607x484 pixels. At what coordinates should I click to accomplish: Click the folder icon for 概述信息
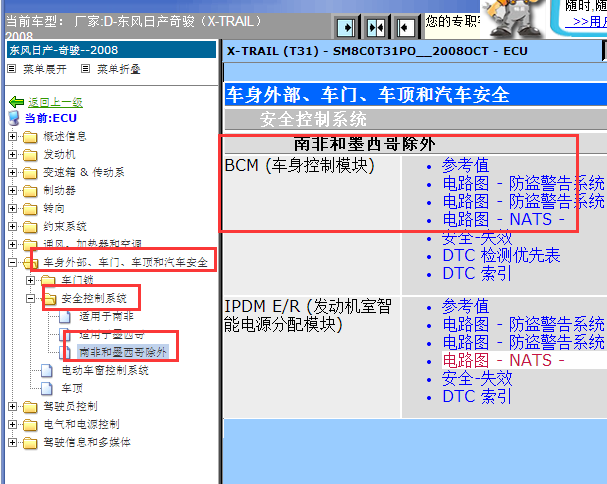[30, 137]
